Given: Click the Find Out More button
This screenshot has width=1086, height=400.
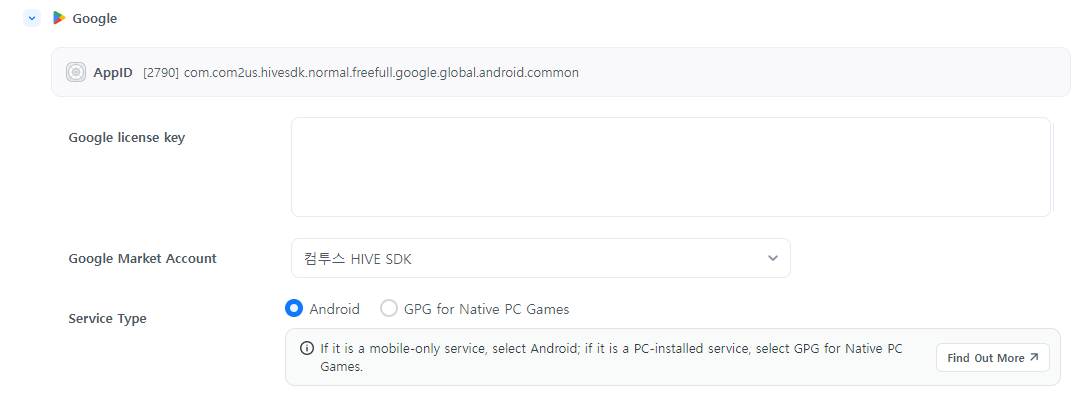Looking at the screenshot, I should point(992,358).
